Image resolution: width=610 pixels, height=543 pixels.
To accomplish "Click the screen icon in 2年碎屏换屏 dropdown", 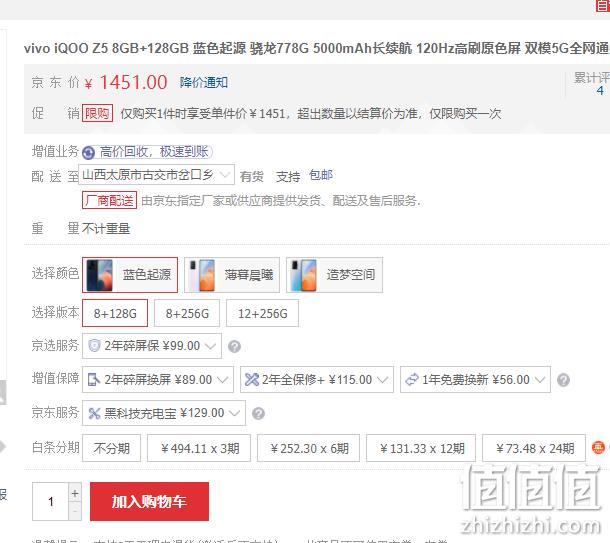I will pos(94,379).
